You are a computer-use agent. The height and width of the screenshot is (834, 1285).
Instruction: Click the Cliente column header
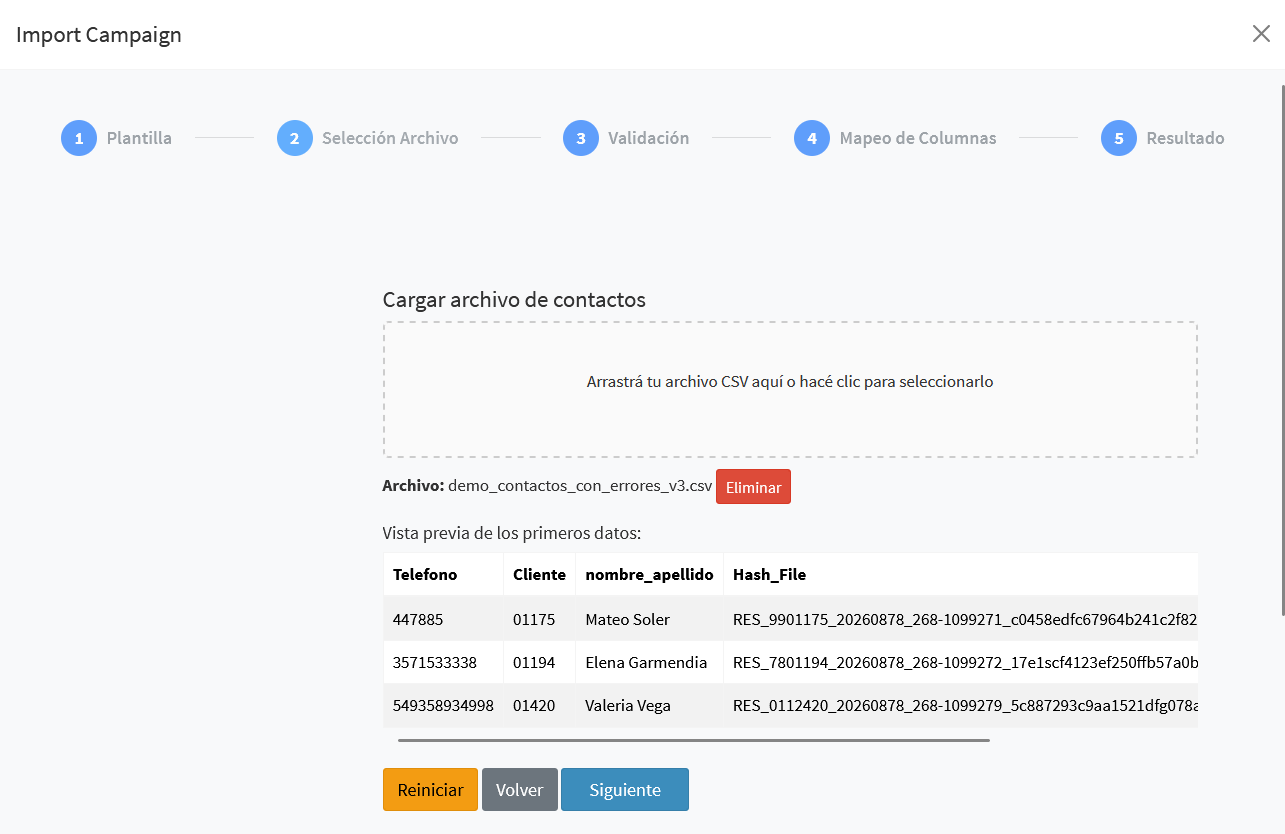pos(539,574)
